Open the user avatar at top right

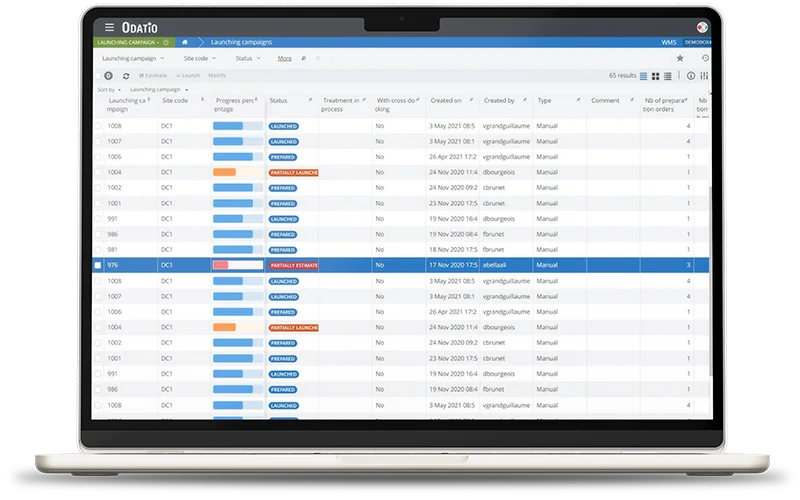703,27
